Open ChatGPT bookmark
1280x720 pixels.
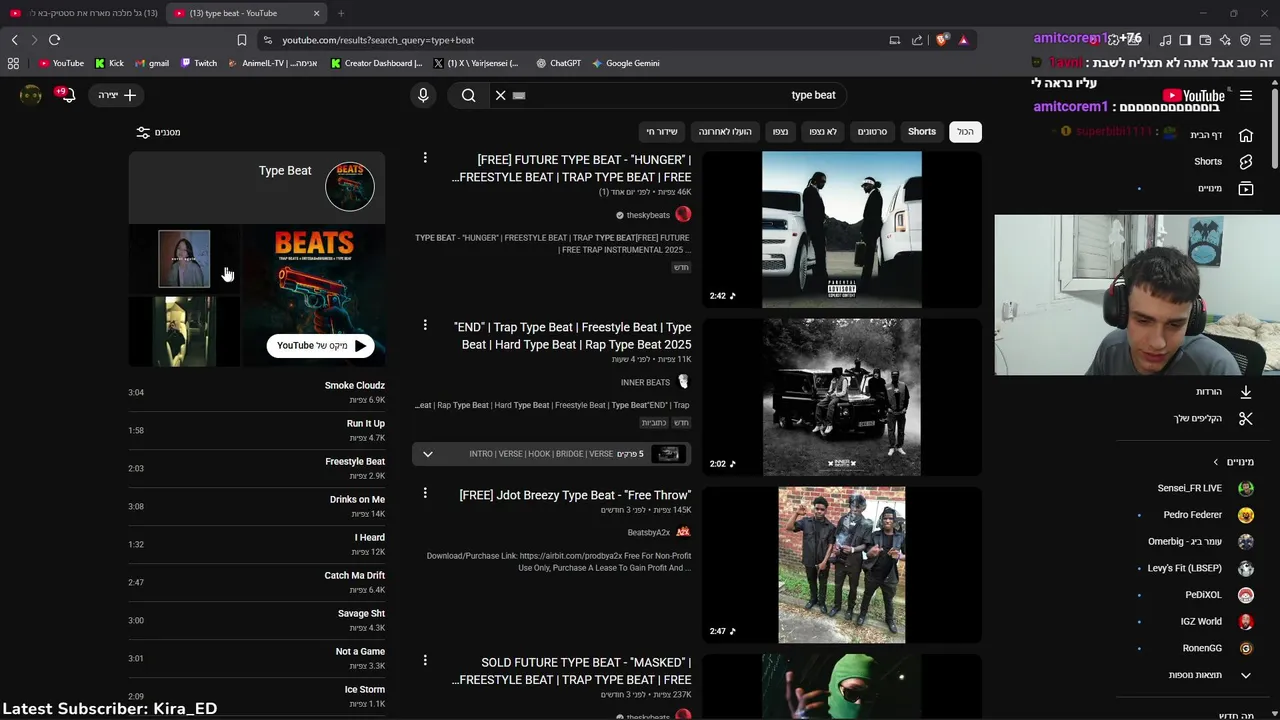coord(558,63)
